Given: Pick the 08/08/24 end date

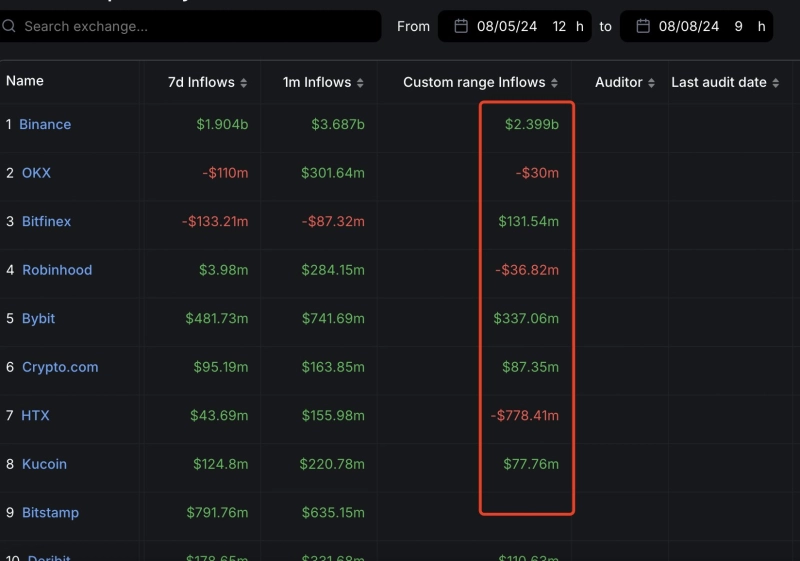Looking at the screenshot, I should [688, 26].
